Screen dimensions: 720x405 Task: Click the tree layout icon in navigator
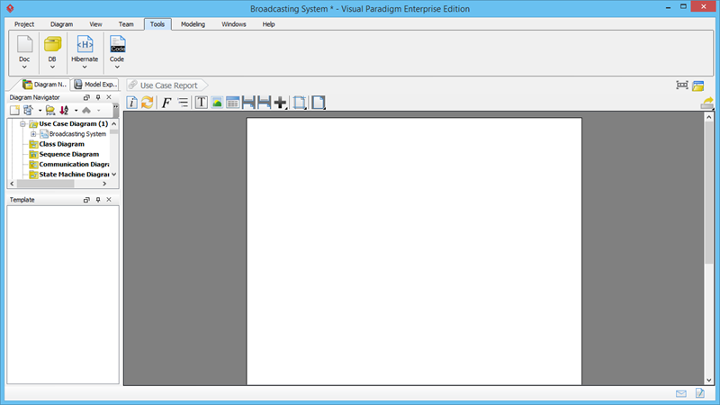tap(28, 110)
